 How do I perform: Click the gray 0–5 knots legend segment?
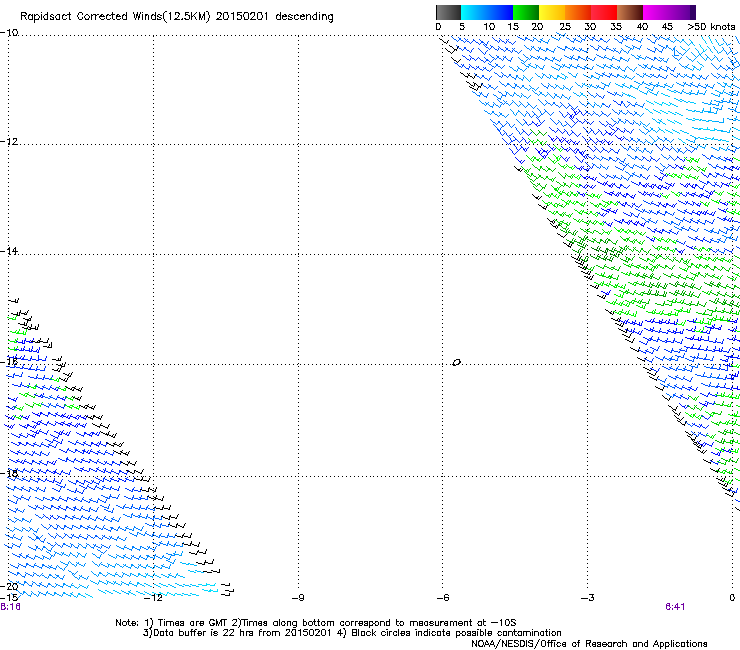point(448,12)
